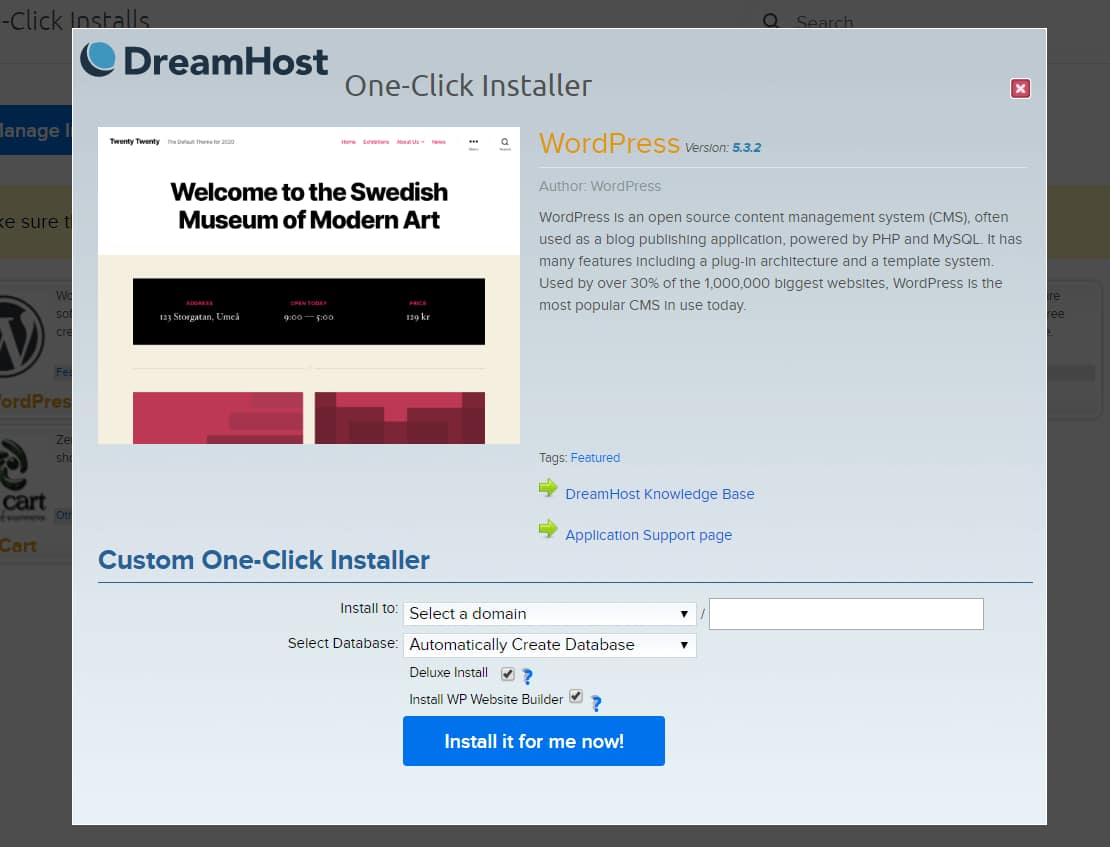
Task: Expand the Select Database dropdown
Action: [x=549, y=645]
